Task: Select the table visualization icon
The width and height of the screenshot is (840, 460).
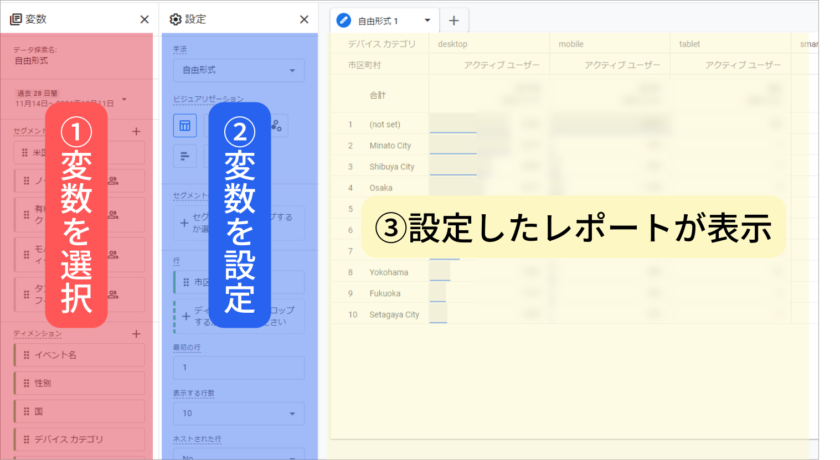Action: pyautogui.click(x=185, y=125)
